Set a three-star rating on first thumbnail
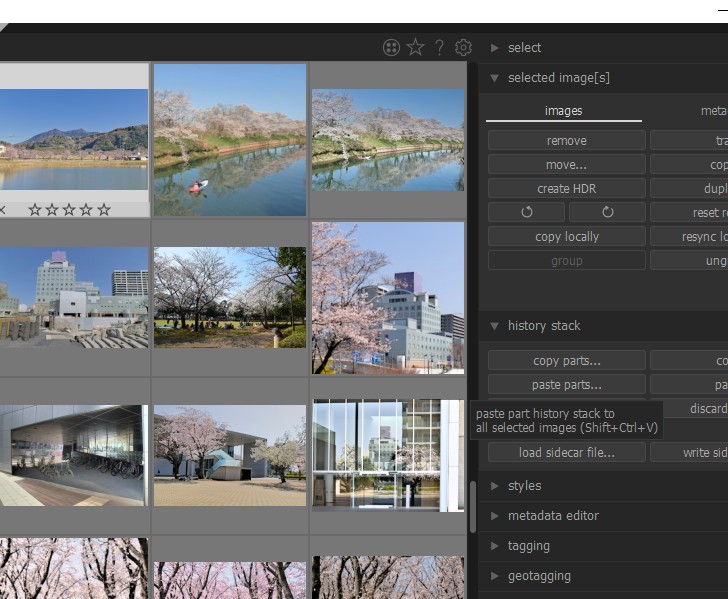Screen dimensions: 728x599 click(x=69, y=210)
